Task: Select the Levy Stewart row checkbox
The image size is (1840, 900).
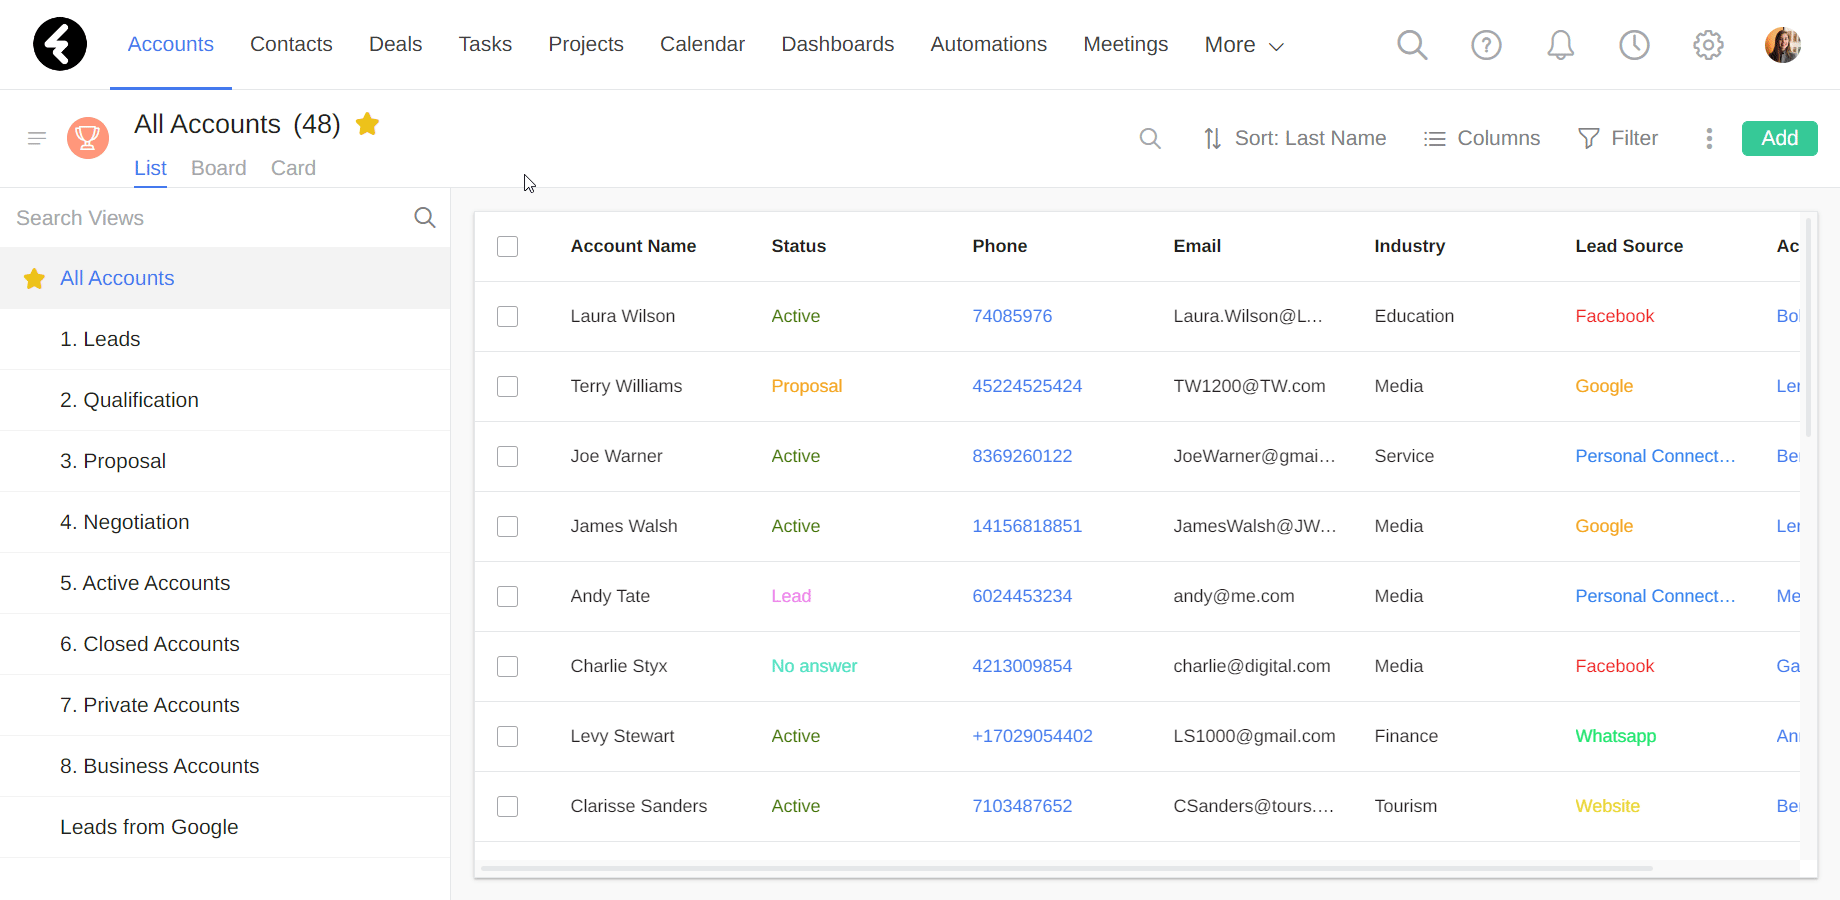Action: (508, 736)
